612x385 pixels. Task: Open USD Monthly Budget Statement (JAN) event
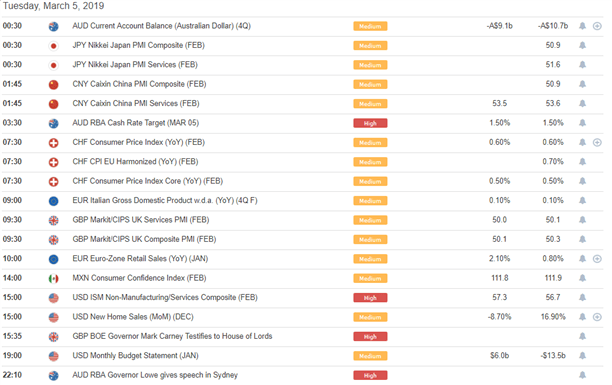pos(135,356)
